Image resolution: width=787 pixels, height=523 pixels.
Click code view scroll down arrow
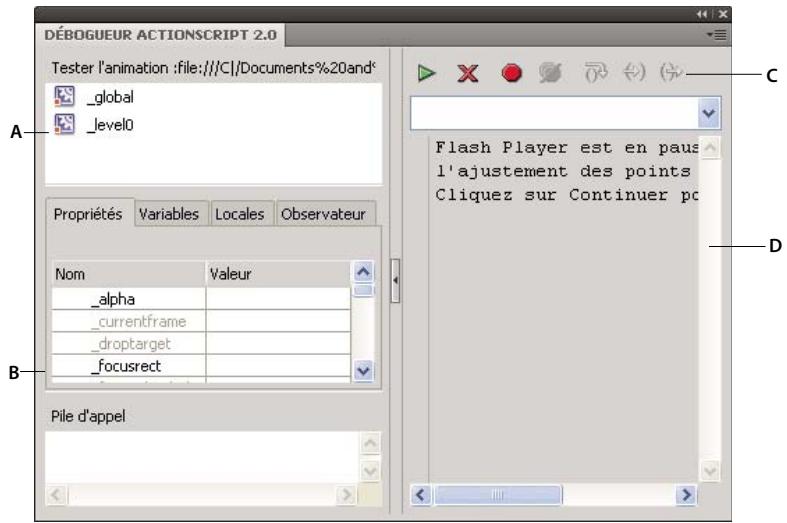pos(710,471)
